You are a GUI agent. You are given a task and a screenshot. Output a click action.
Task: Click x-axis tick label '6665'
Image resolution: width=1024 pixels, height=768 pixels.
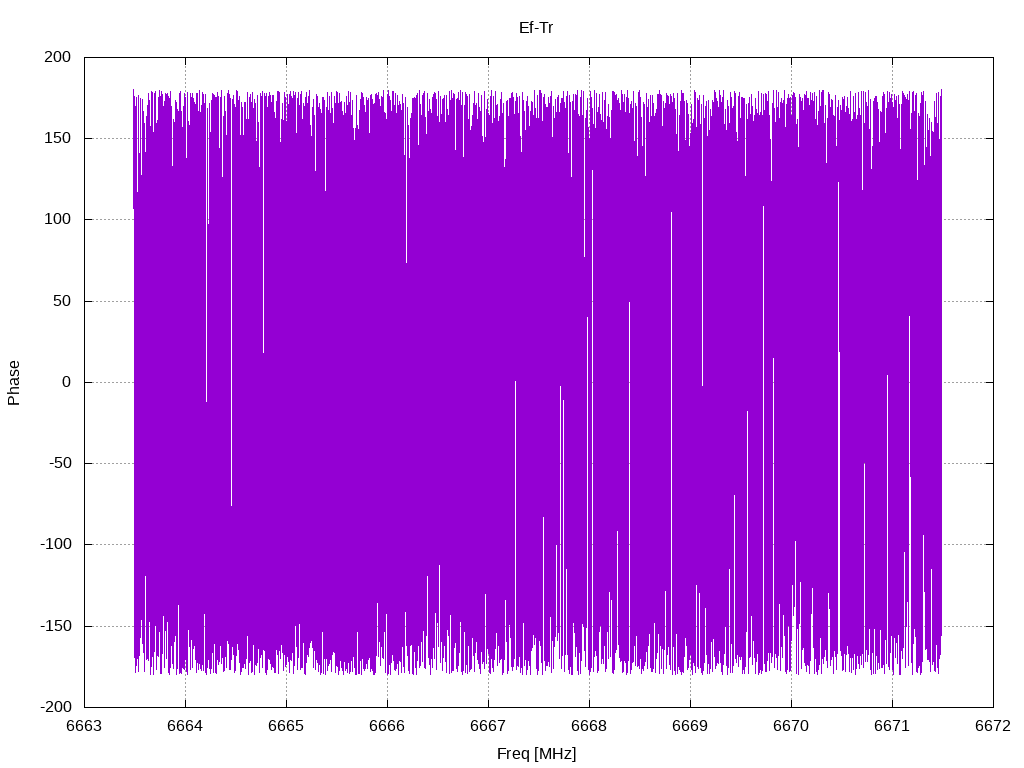[x=286, y=726]
